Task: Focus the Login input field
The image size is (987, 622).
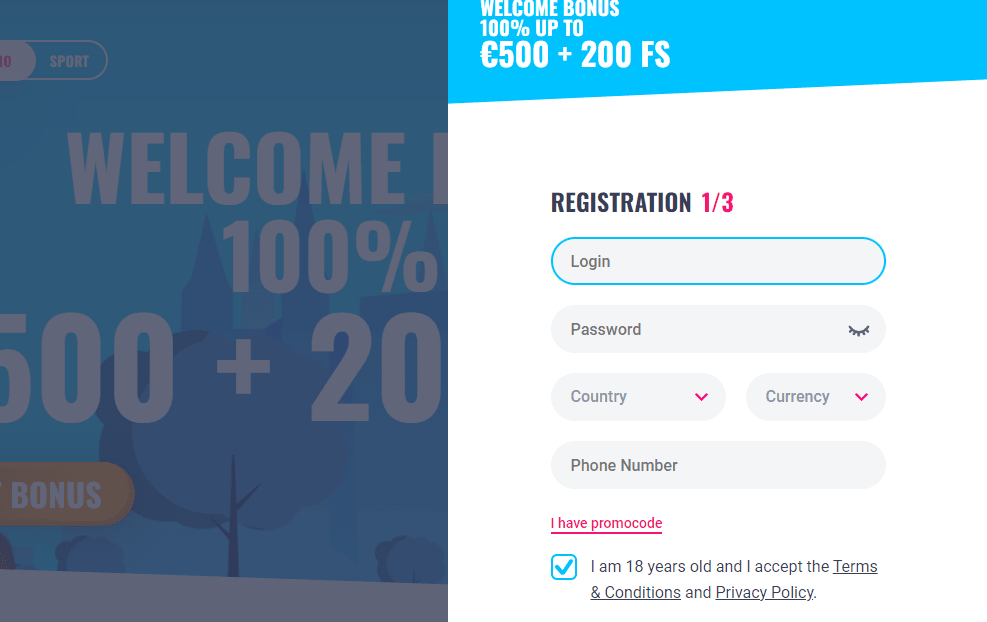Action: pos(718,261)
